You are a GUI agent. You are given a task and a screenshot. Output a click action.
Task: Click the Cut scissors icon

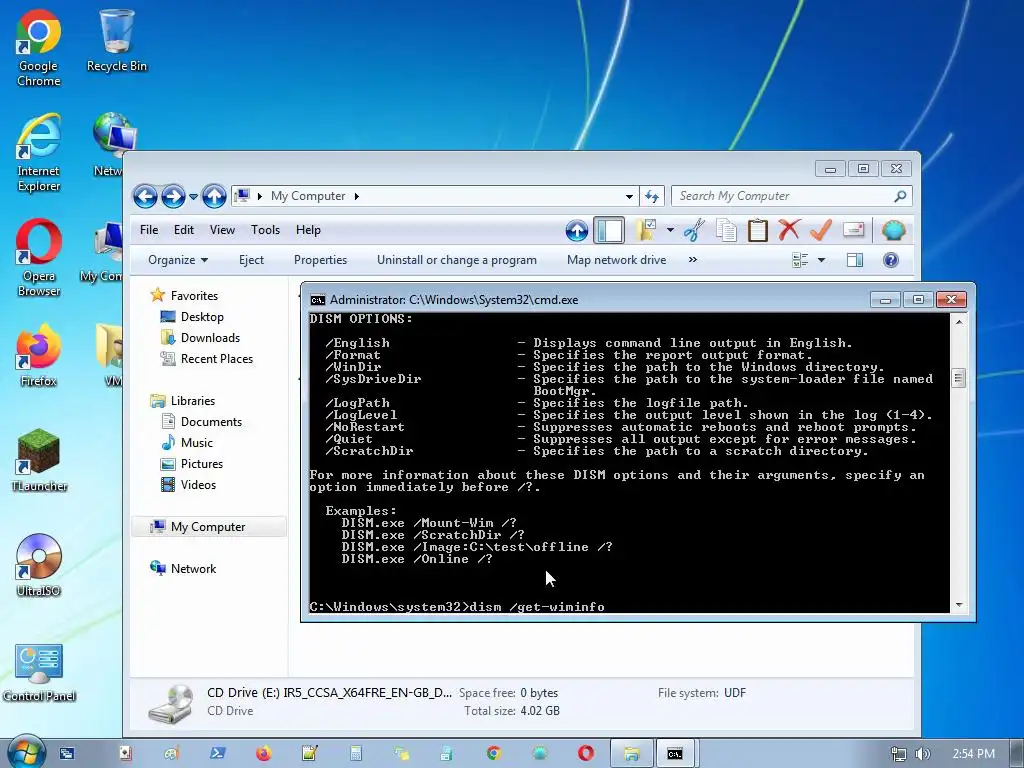pyautogui.click(x=694, y=230)
